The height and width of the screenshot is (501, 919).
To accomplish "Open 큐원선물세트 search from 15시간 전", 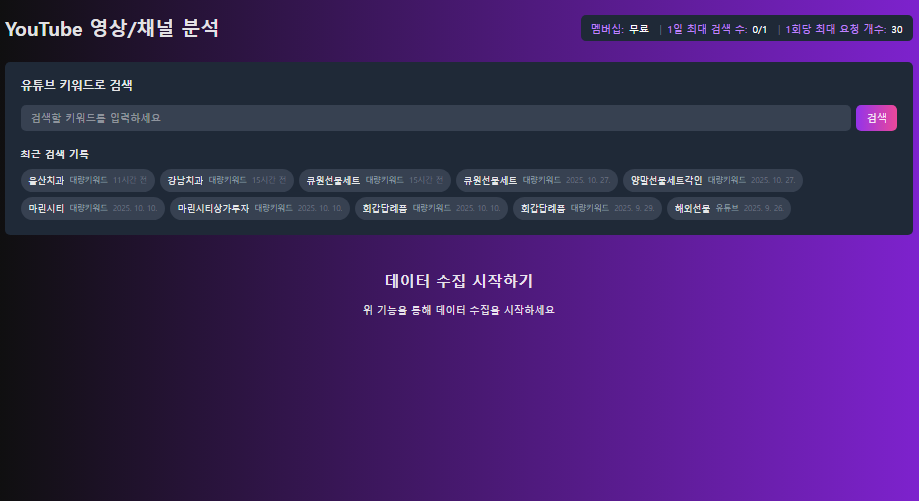I will (375, 181).
